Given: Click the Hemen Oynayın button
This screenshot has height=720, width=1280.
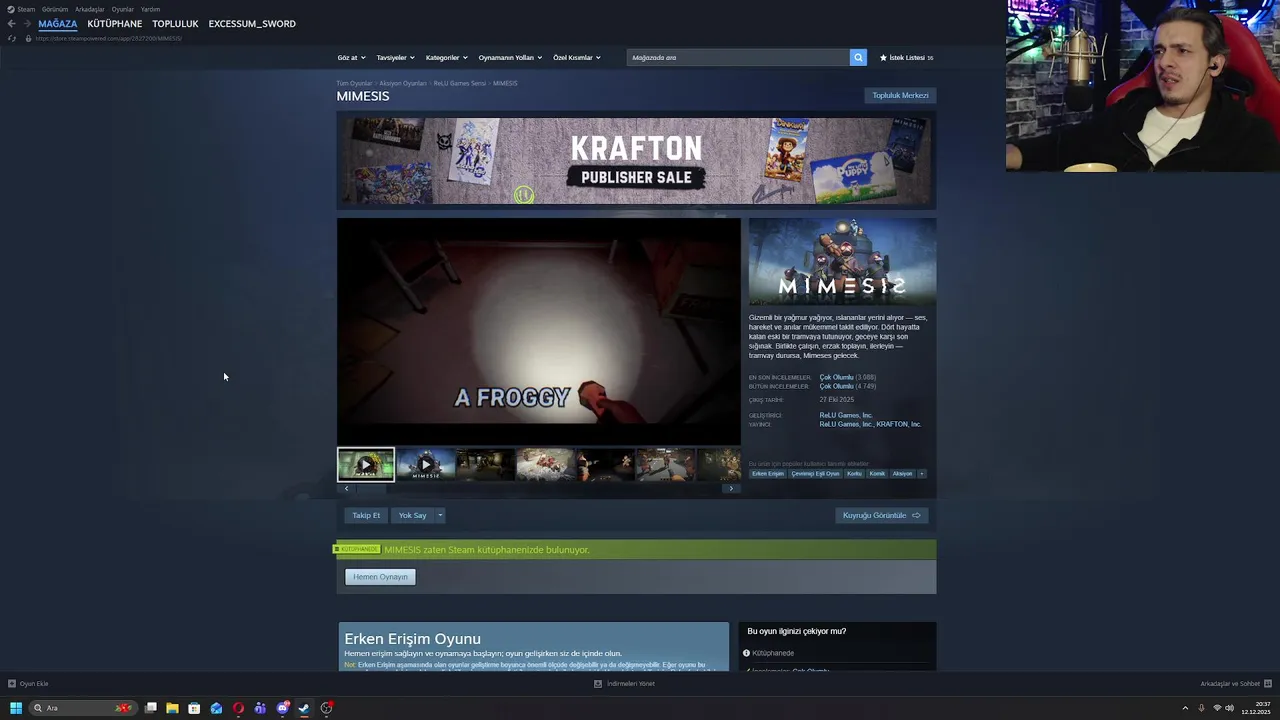Looking at the screenshot, I should 380,577.
